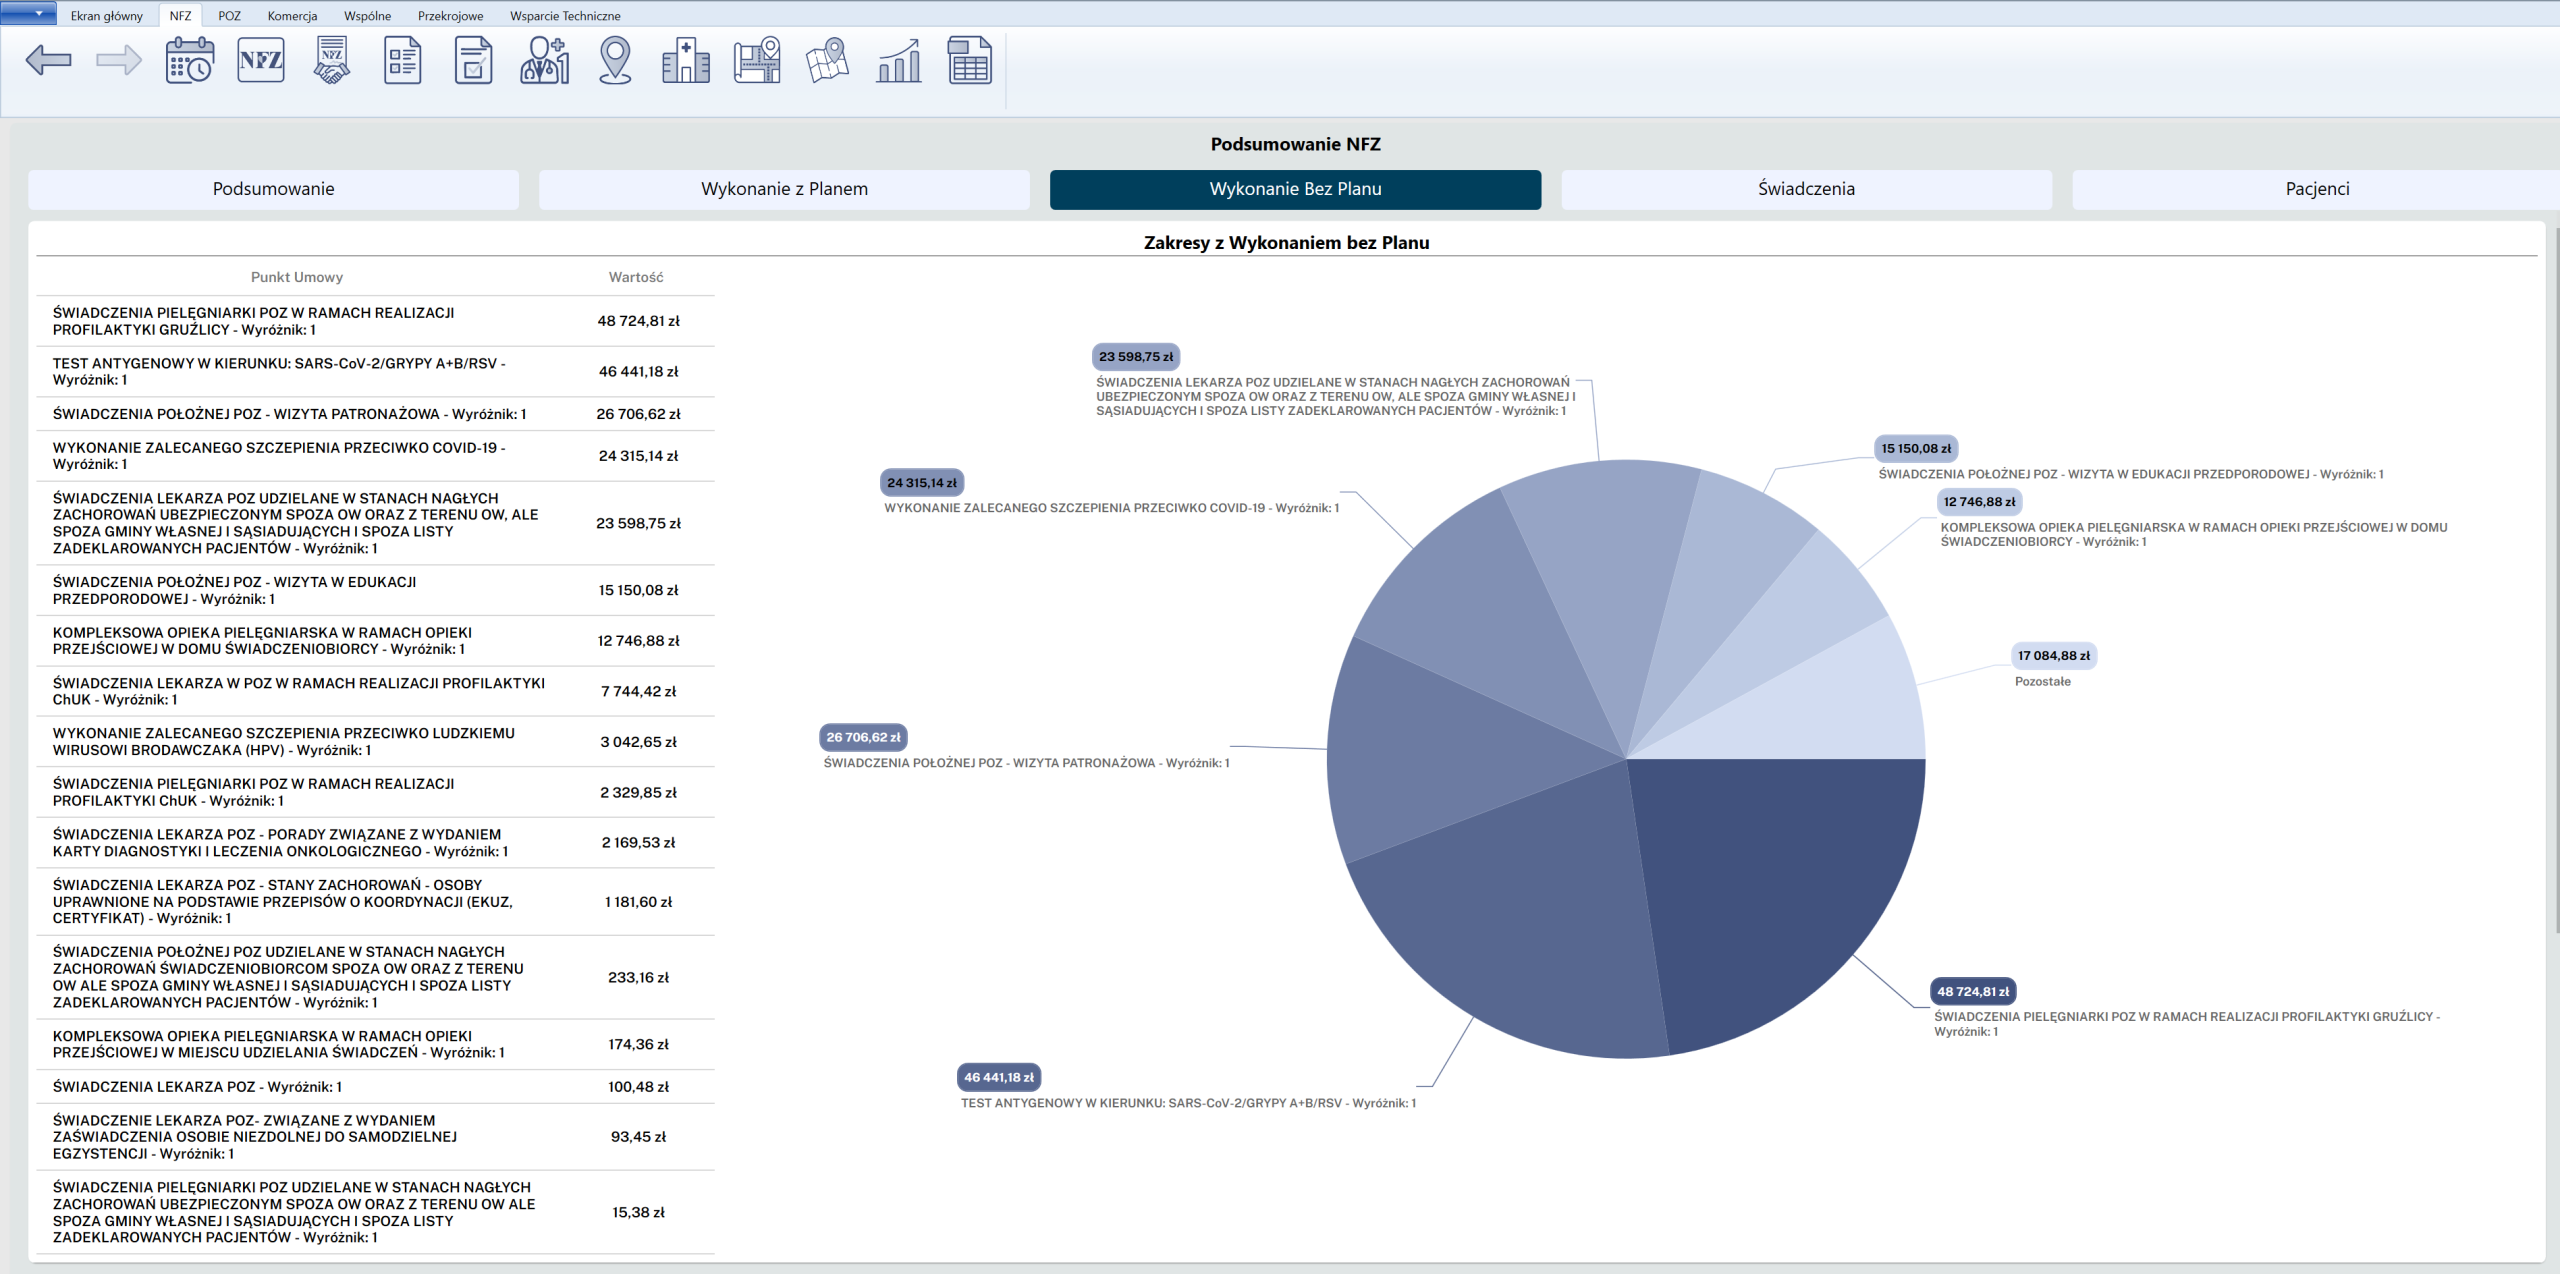The image size is (2560, 1274).
Task: Open the hospital building icon
Action: pos(686,60)
